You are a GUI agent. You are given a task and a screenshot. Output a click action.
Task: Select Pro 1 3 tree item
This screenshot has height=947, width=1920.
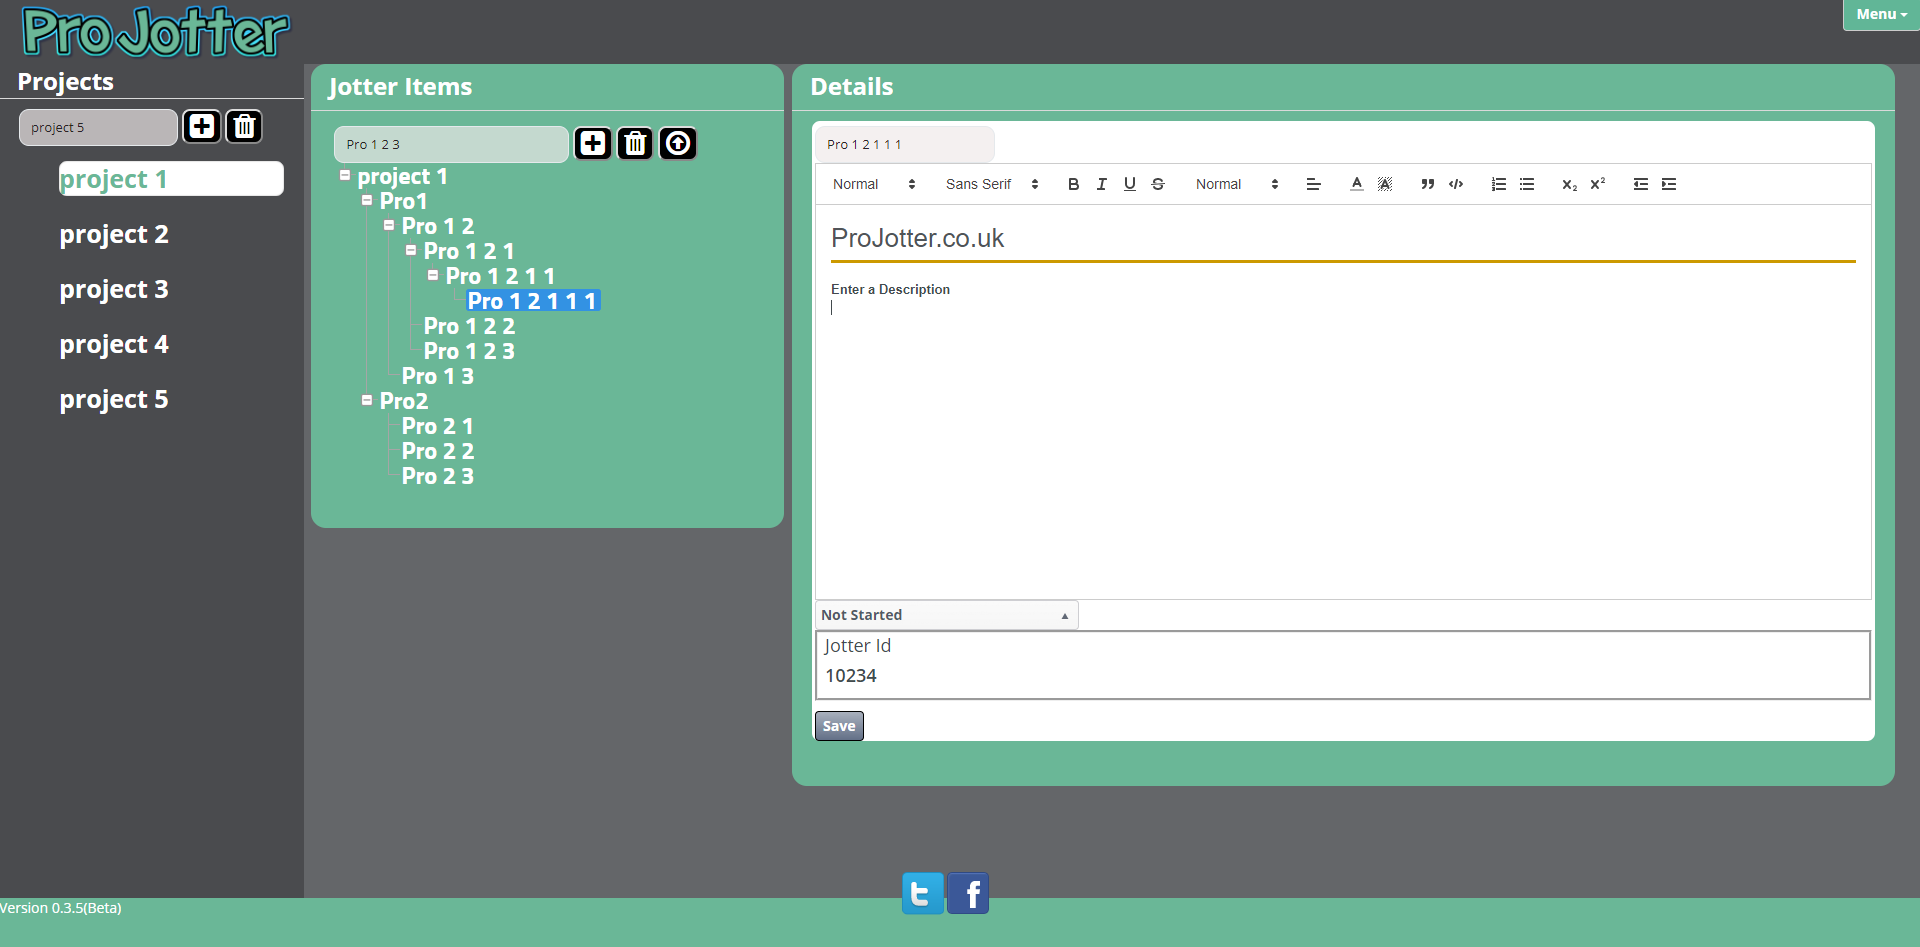coord(438,376)
